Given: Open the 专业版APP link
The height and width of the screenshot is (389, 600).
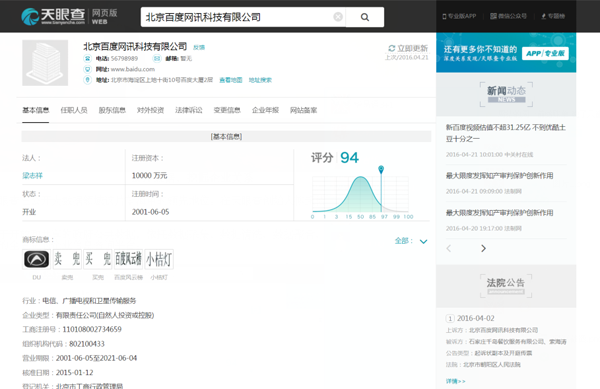Looking at the screenshot, I should [459, 16].
